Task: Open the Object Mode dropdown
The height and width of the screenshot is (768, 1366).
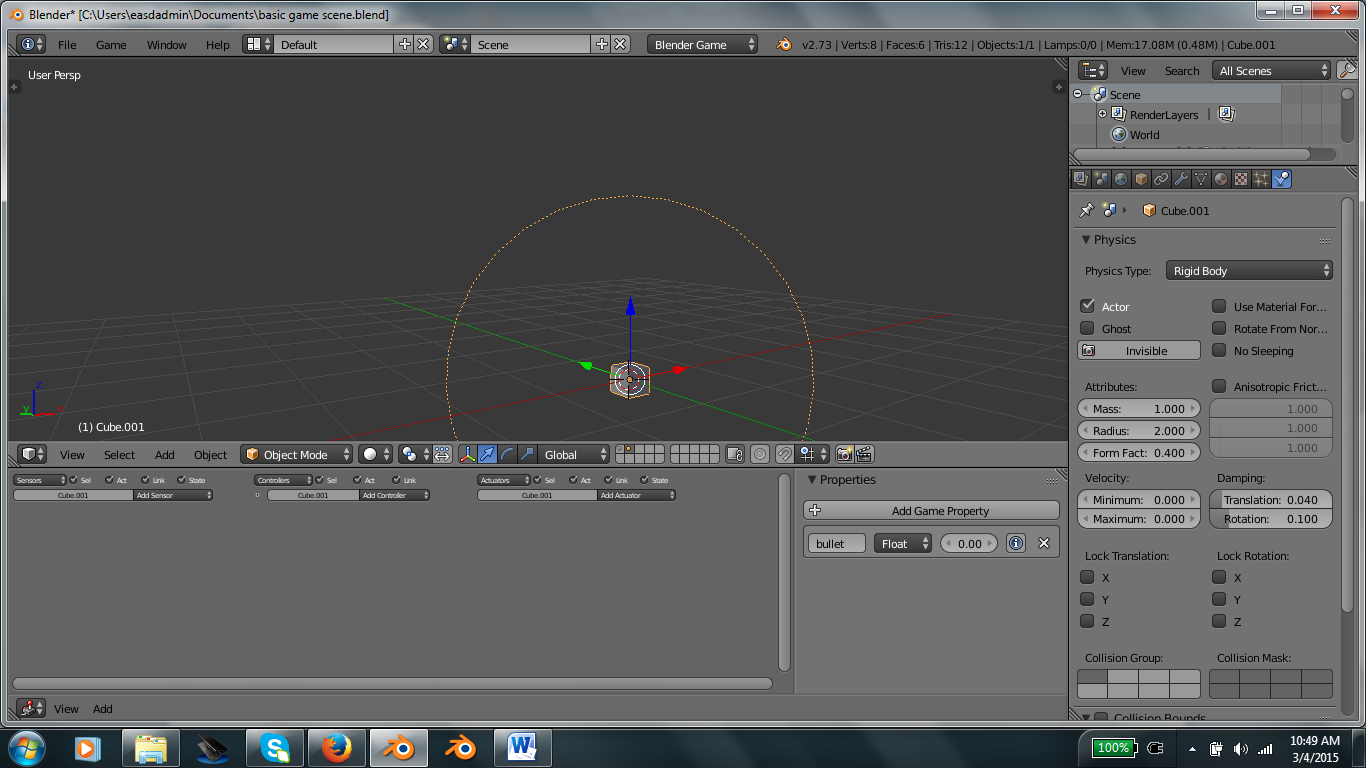Action: pyautogui.click(x=297, y=454)
